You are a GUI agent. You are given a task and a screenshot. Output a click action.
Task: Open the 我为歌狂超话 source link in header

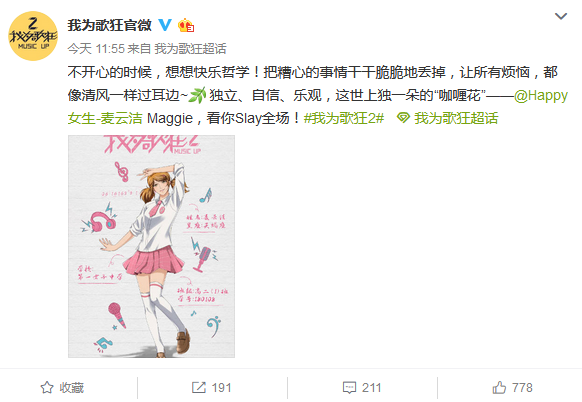click(x=190, y=49)
